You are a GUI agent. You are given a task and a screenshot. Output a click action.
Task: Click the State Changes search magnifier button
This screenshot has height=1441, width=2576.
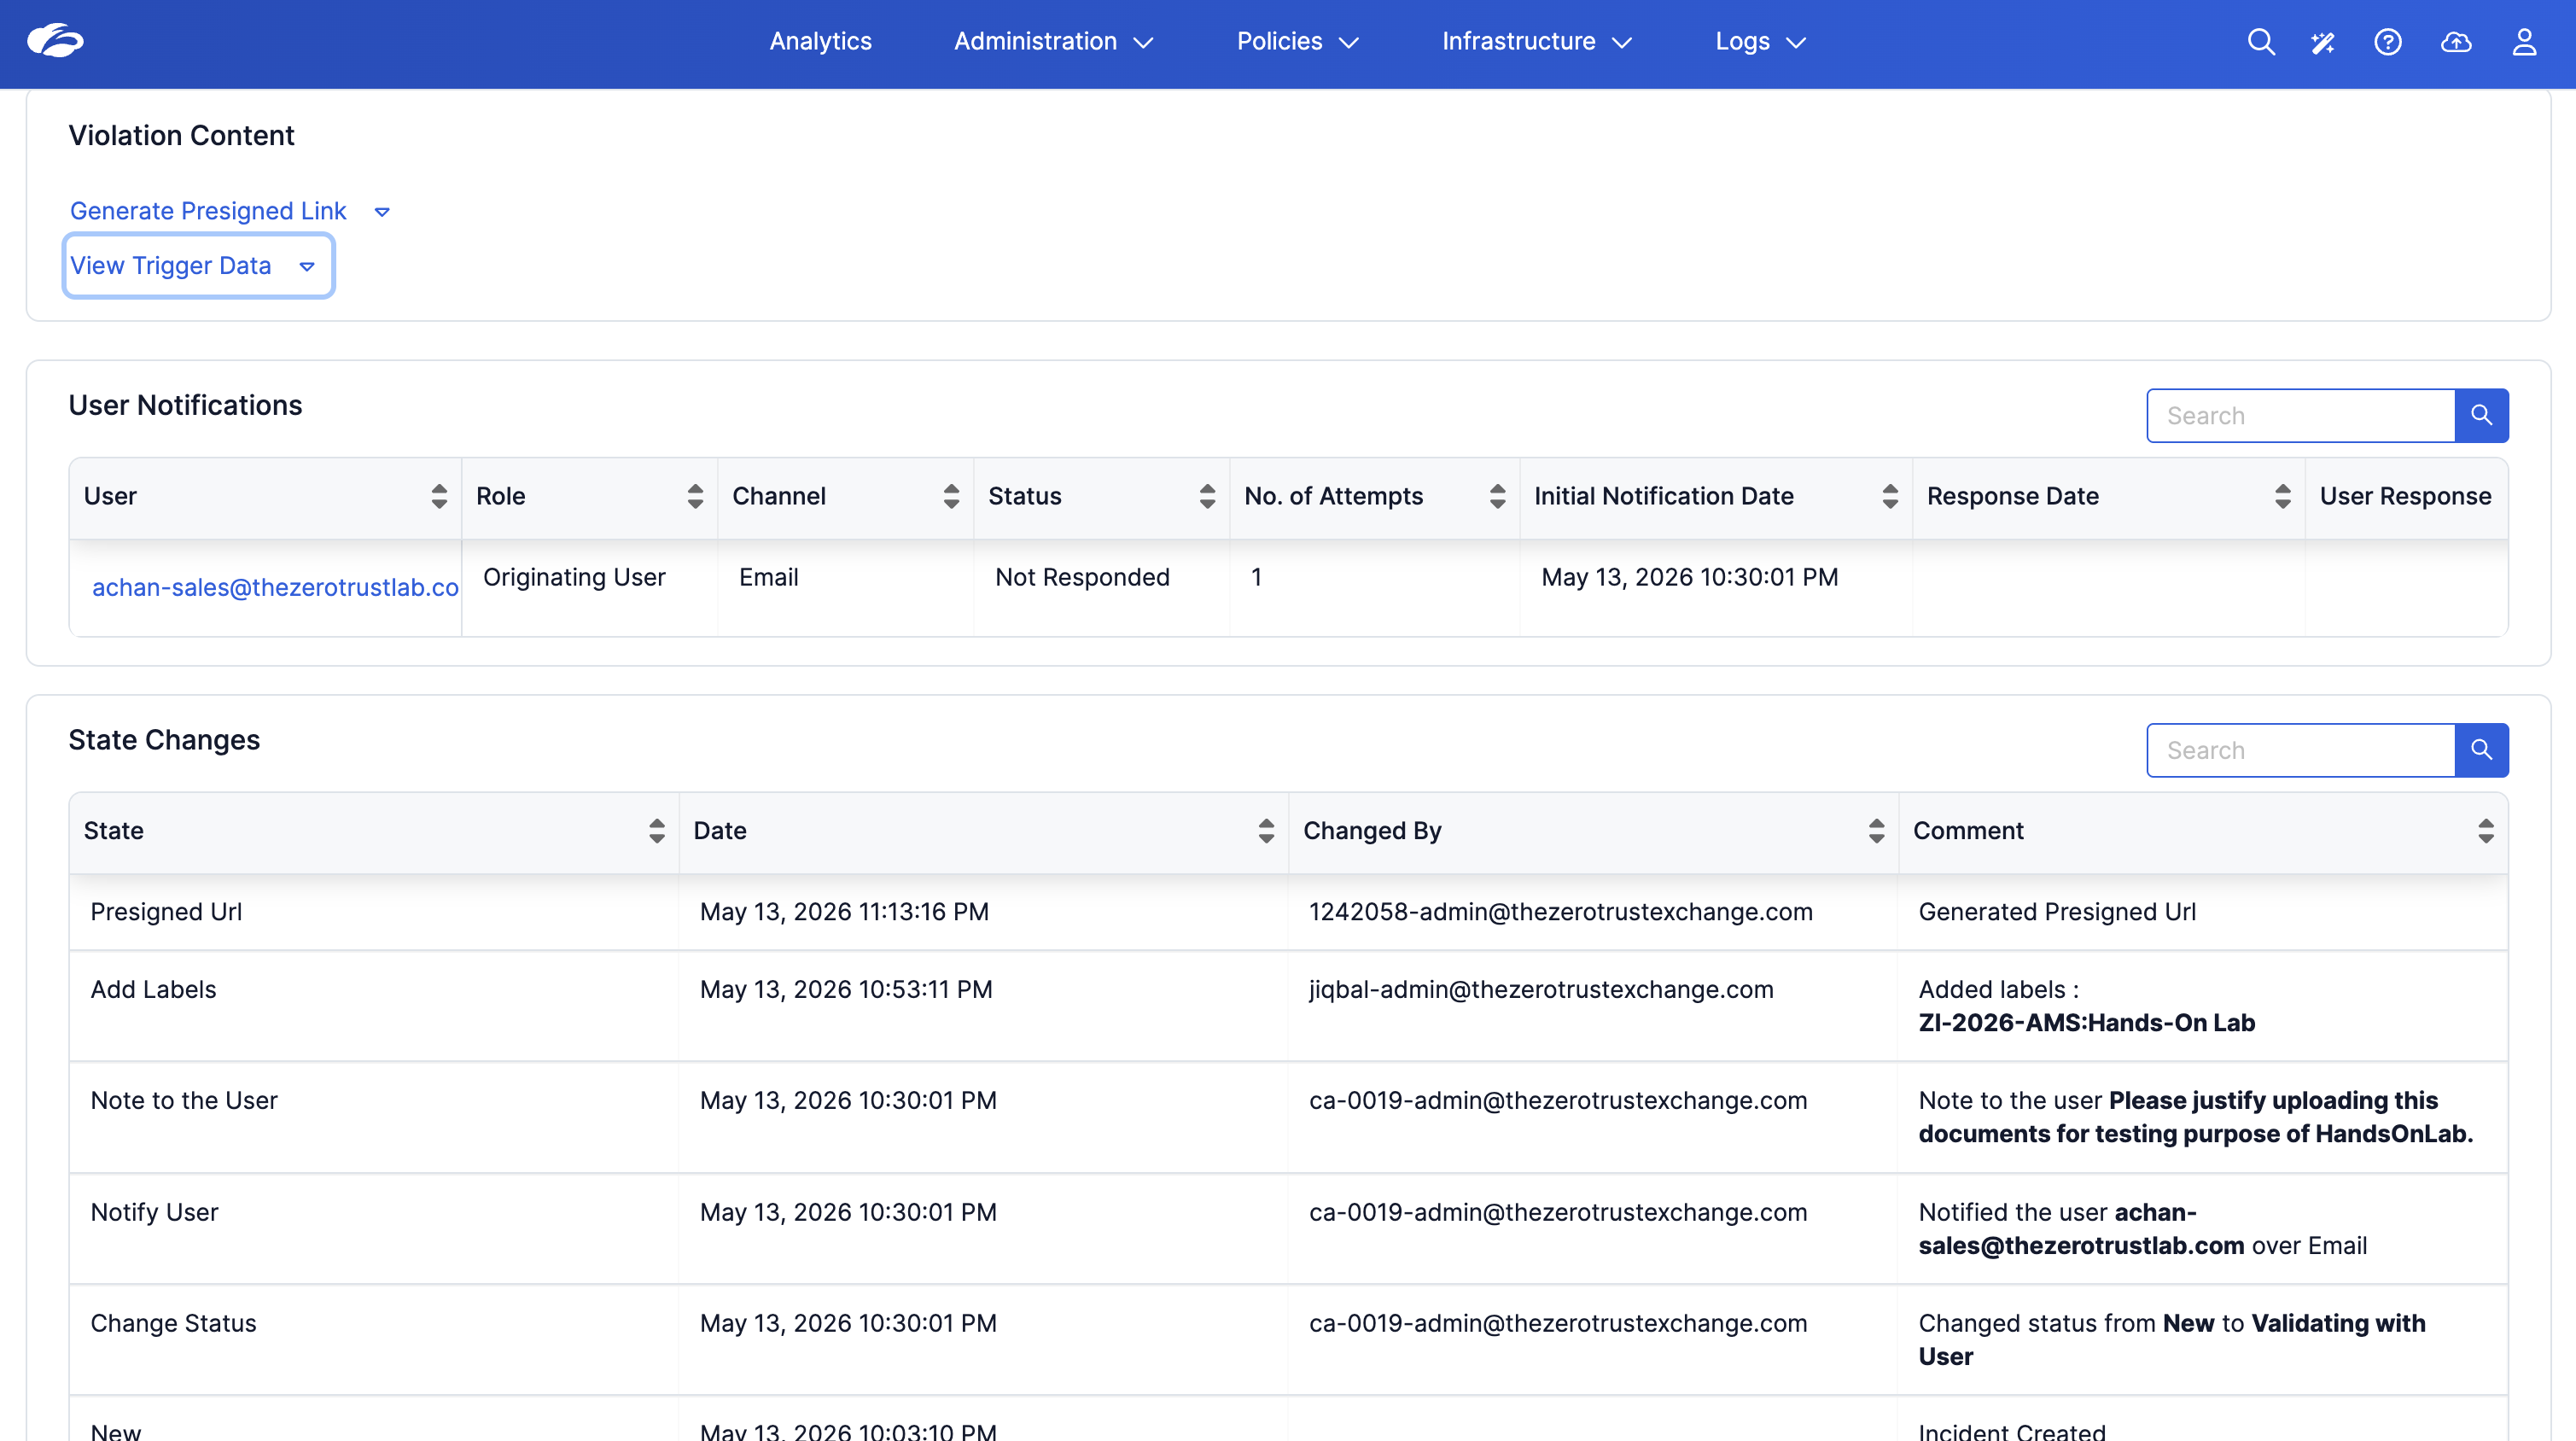(2481, 750)
